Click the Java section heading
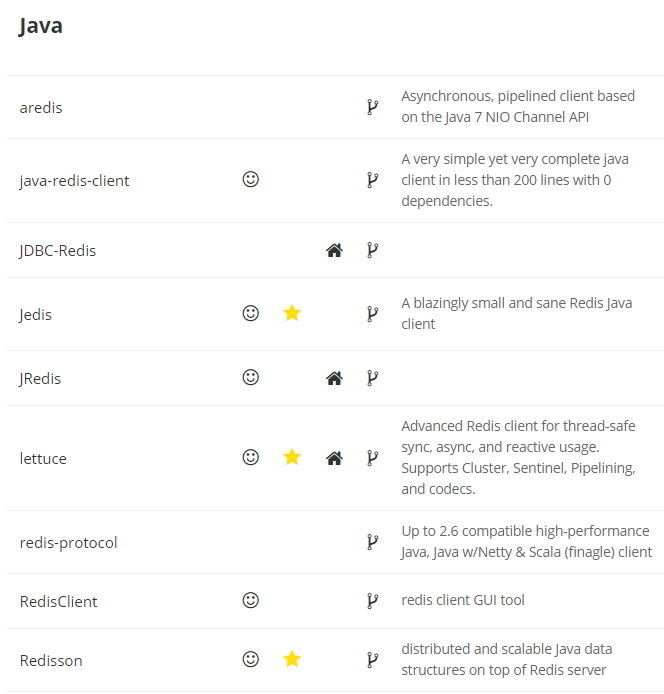The image size is (664, 694). pyautogui.click(x=41, y=26)
